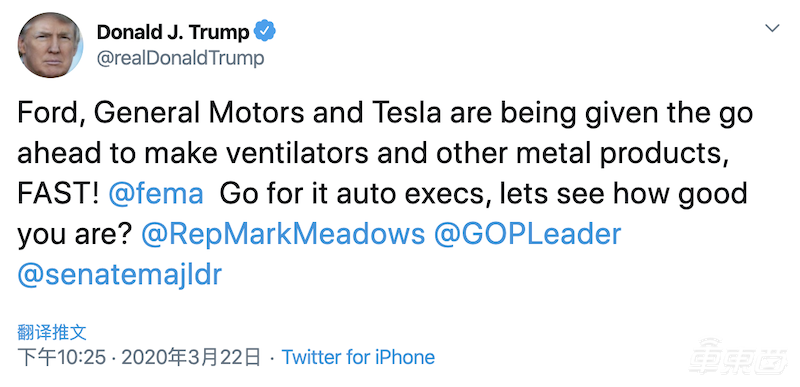
Task: Open the tweet options chevron menu
Action: pyautogui.click(x=772, y=28)
